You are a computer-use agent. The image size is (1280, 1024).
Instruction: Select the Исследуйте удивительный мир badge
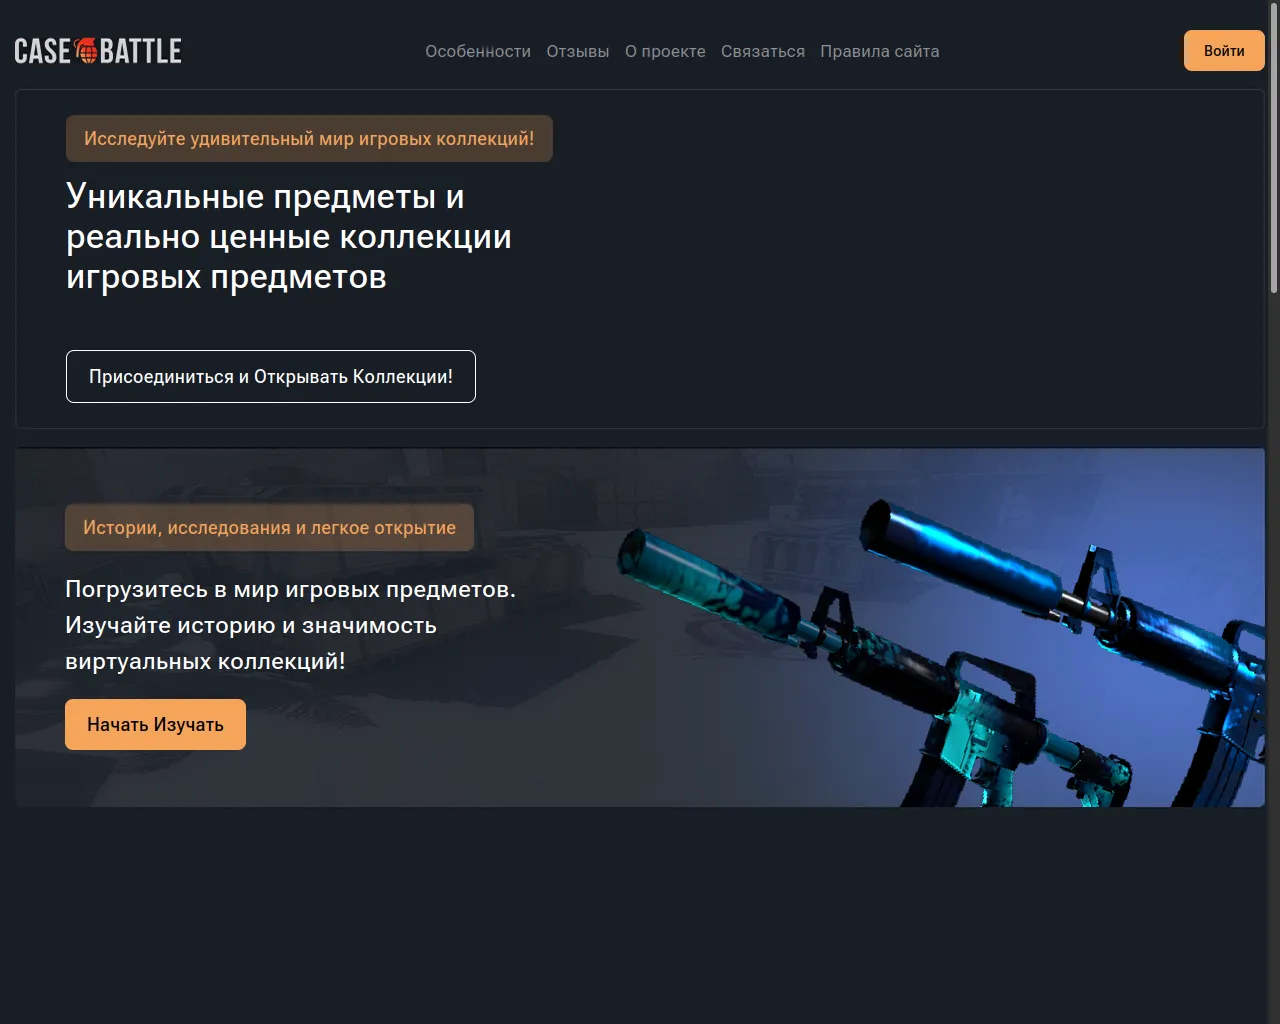309,139
